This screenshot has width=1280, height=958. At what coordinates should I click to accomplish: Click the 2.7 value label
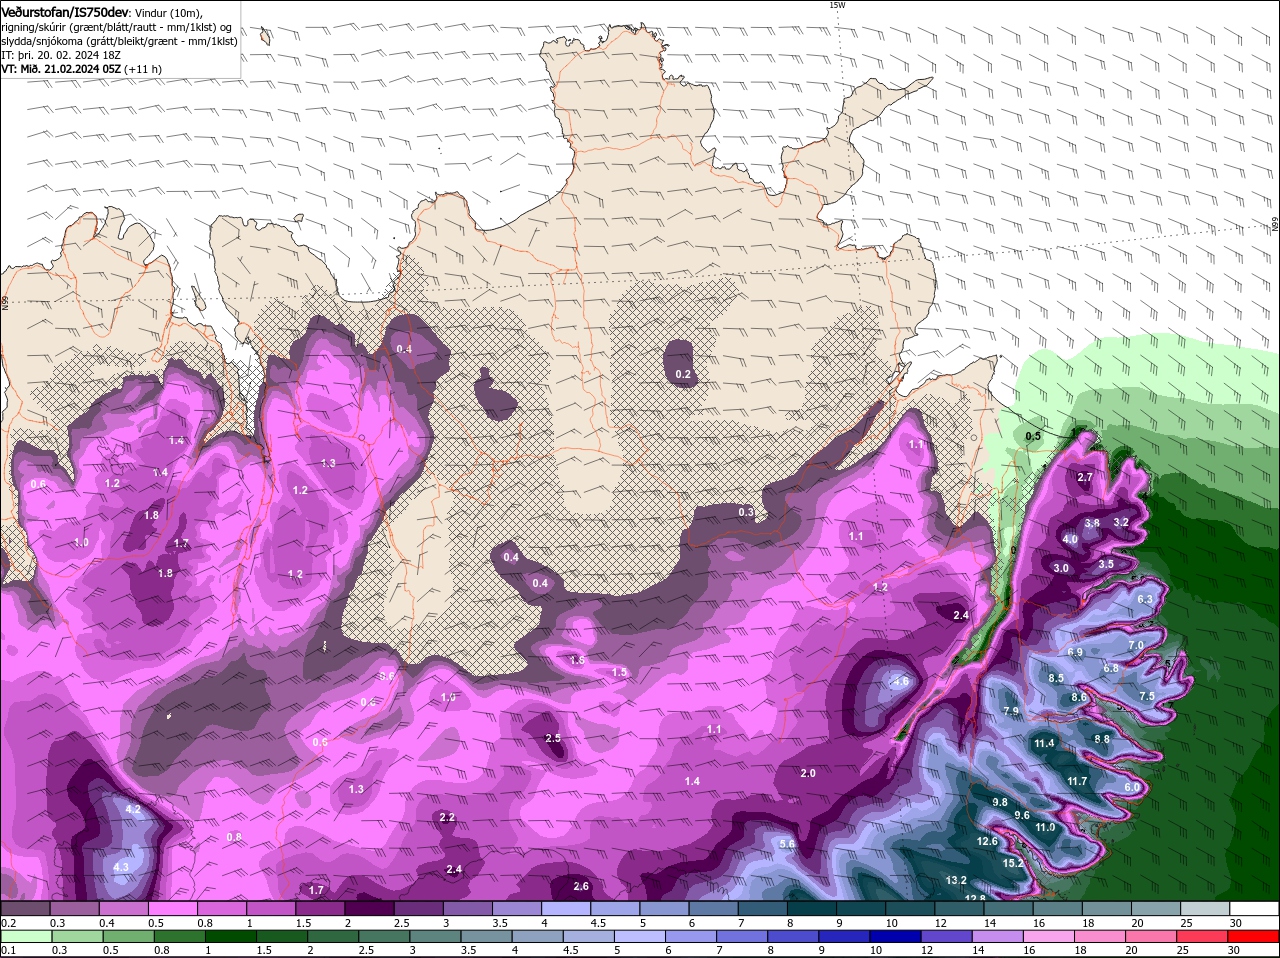1085,477
